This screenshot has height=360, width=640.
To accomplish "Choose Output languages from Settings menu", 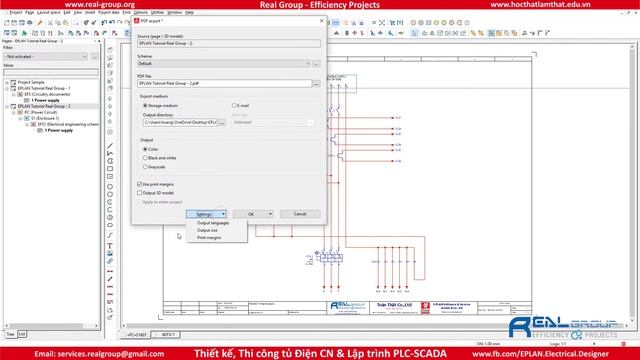I will pos(213,223).
